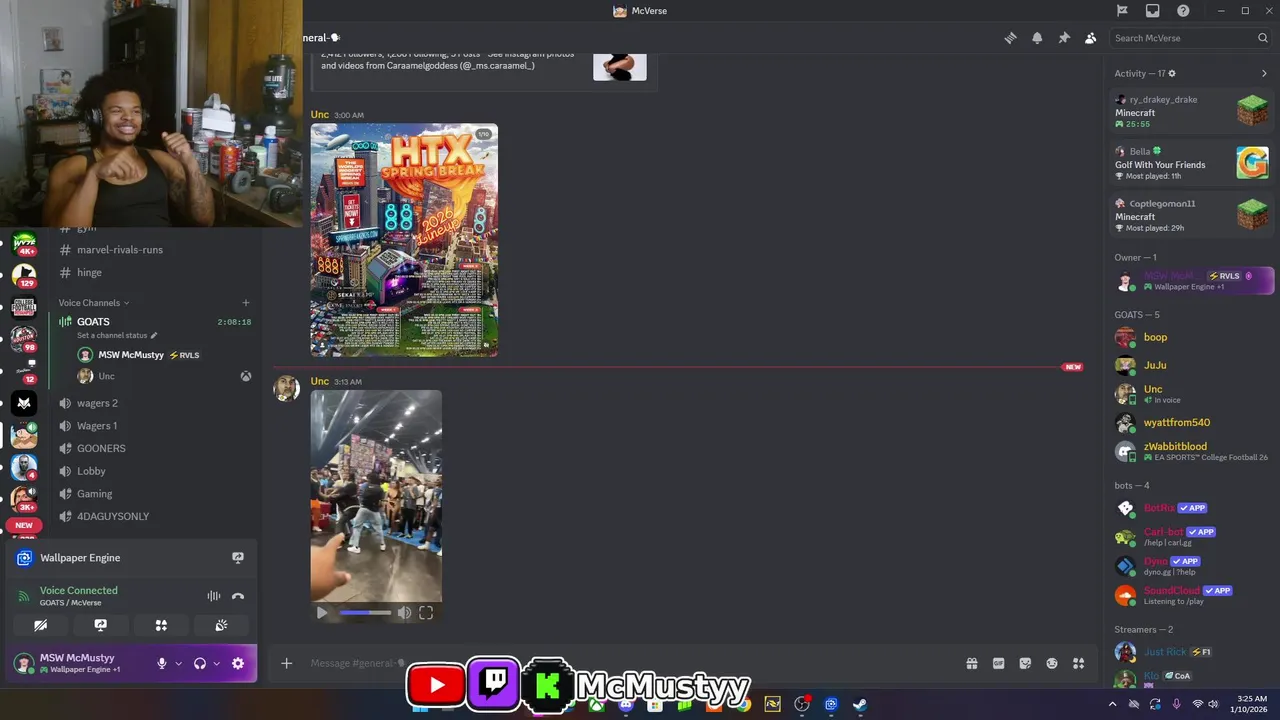Open Captlegoman11 Minecraft activity card
Viewport: 1280px width, 720px height.
point(1191,215)
